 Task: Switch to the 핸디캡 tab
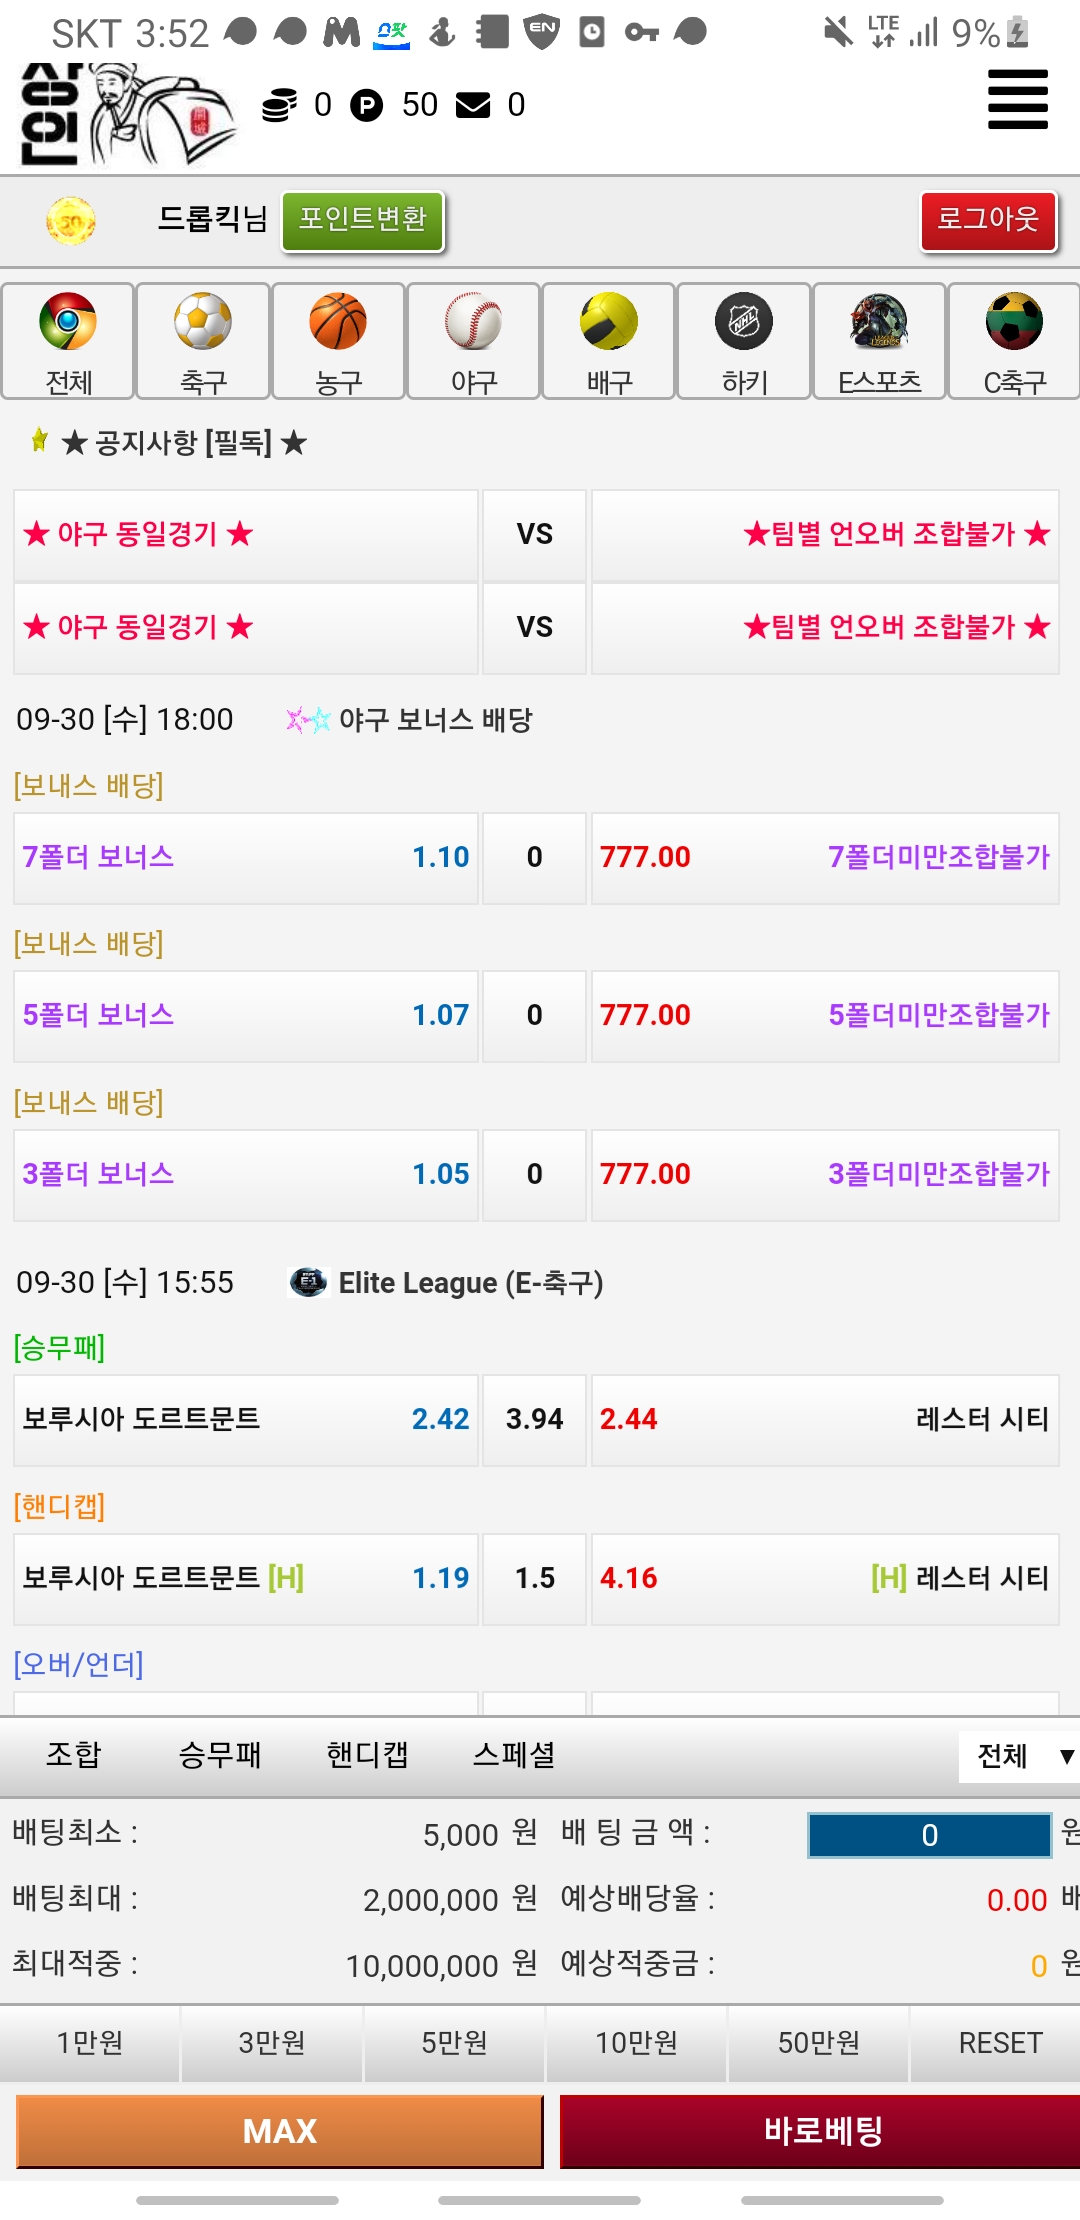[x=367, y=1754]
